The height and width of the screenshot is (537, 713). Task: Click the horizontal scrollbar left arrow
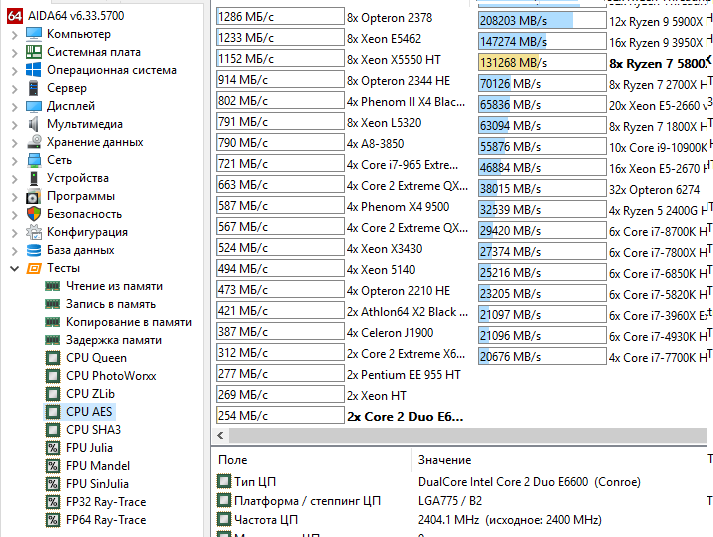pyautogui.click(x=221, y=435)
